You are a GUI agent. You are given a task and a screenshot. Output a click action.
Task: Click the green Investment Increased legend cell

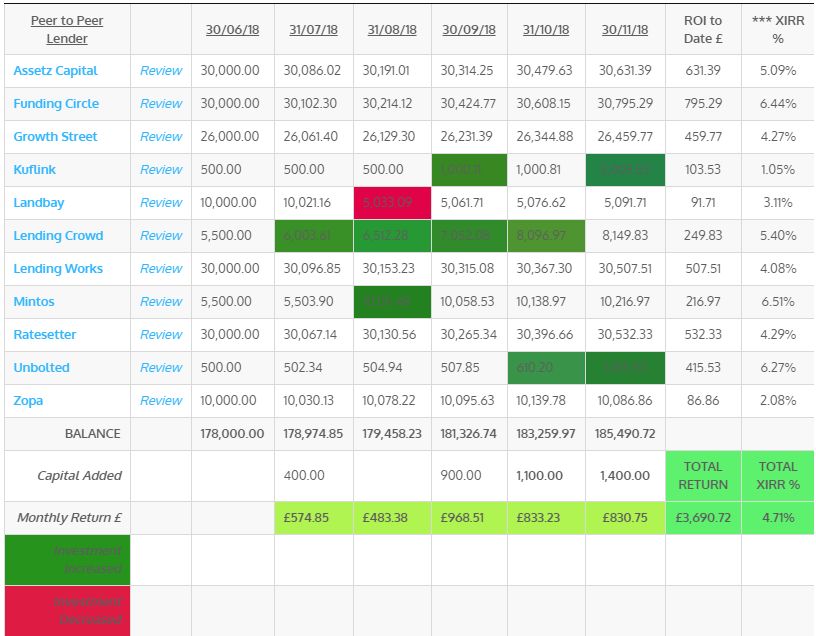(x=67, y=560)
